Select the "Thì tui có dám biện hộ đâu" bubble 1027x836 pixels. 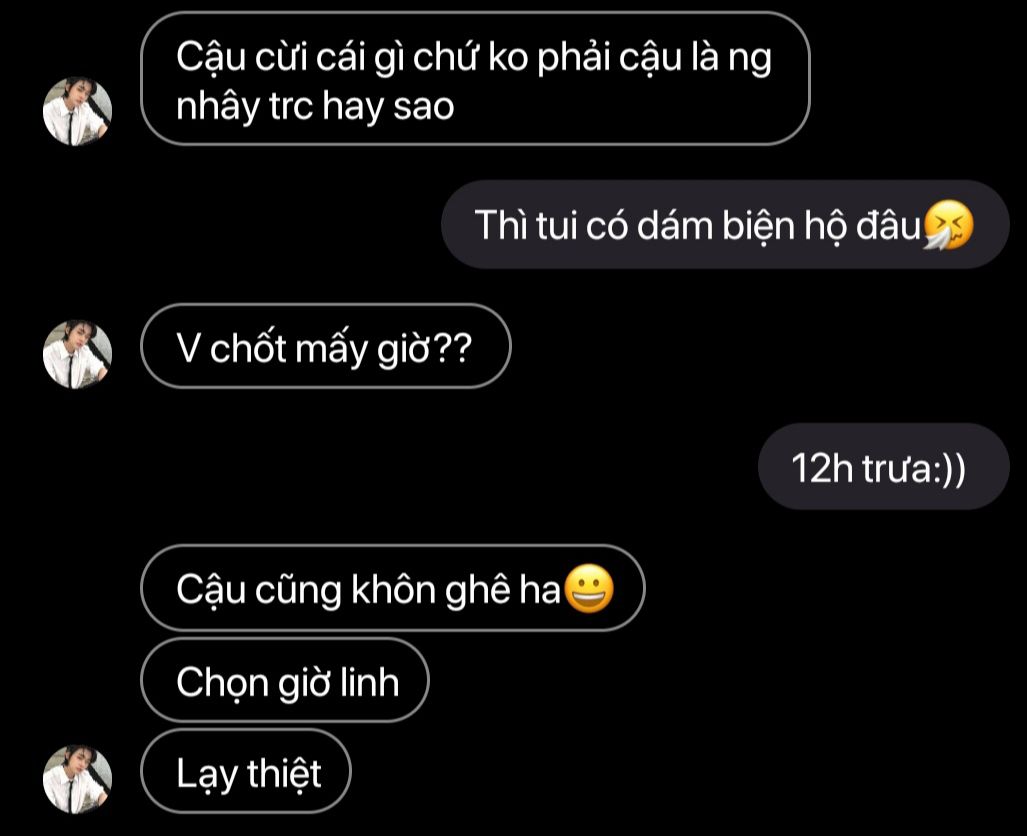725,225
